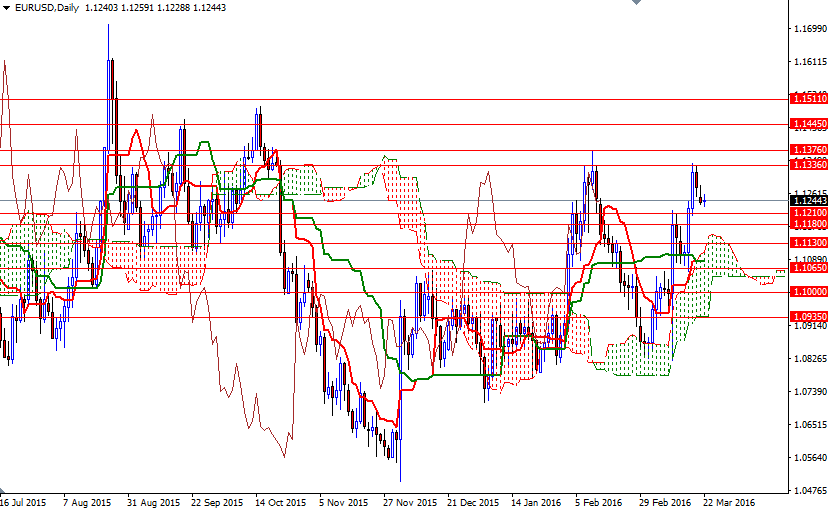Image resolution: width=828 pixels, height=511 pixels.
Task: Open the dropdown arrow beside EURUSD,Daily
Action: point(6,8)
